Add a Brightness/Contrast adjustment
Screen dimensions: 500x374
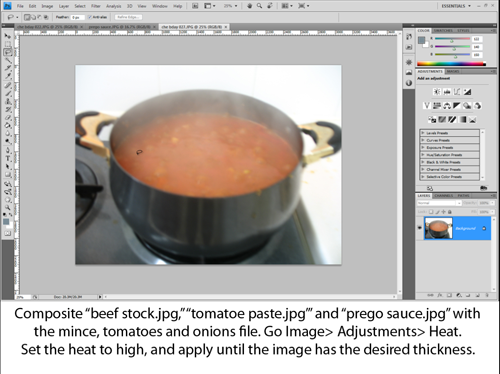coord(437,92)
